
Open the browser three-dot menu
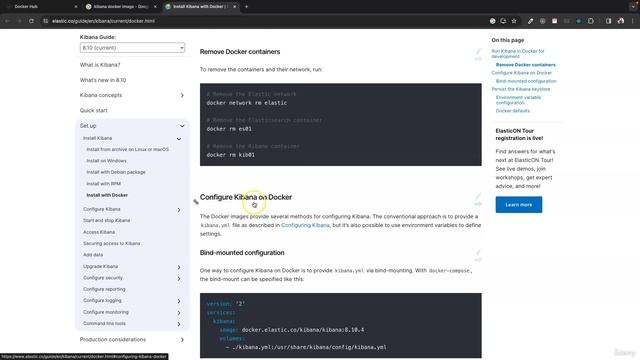tap(633, 21)
